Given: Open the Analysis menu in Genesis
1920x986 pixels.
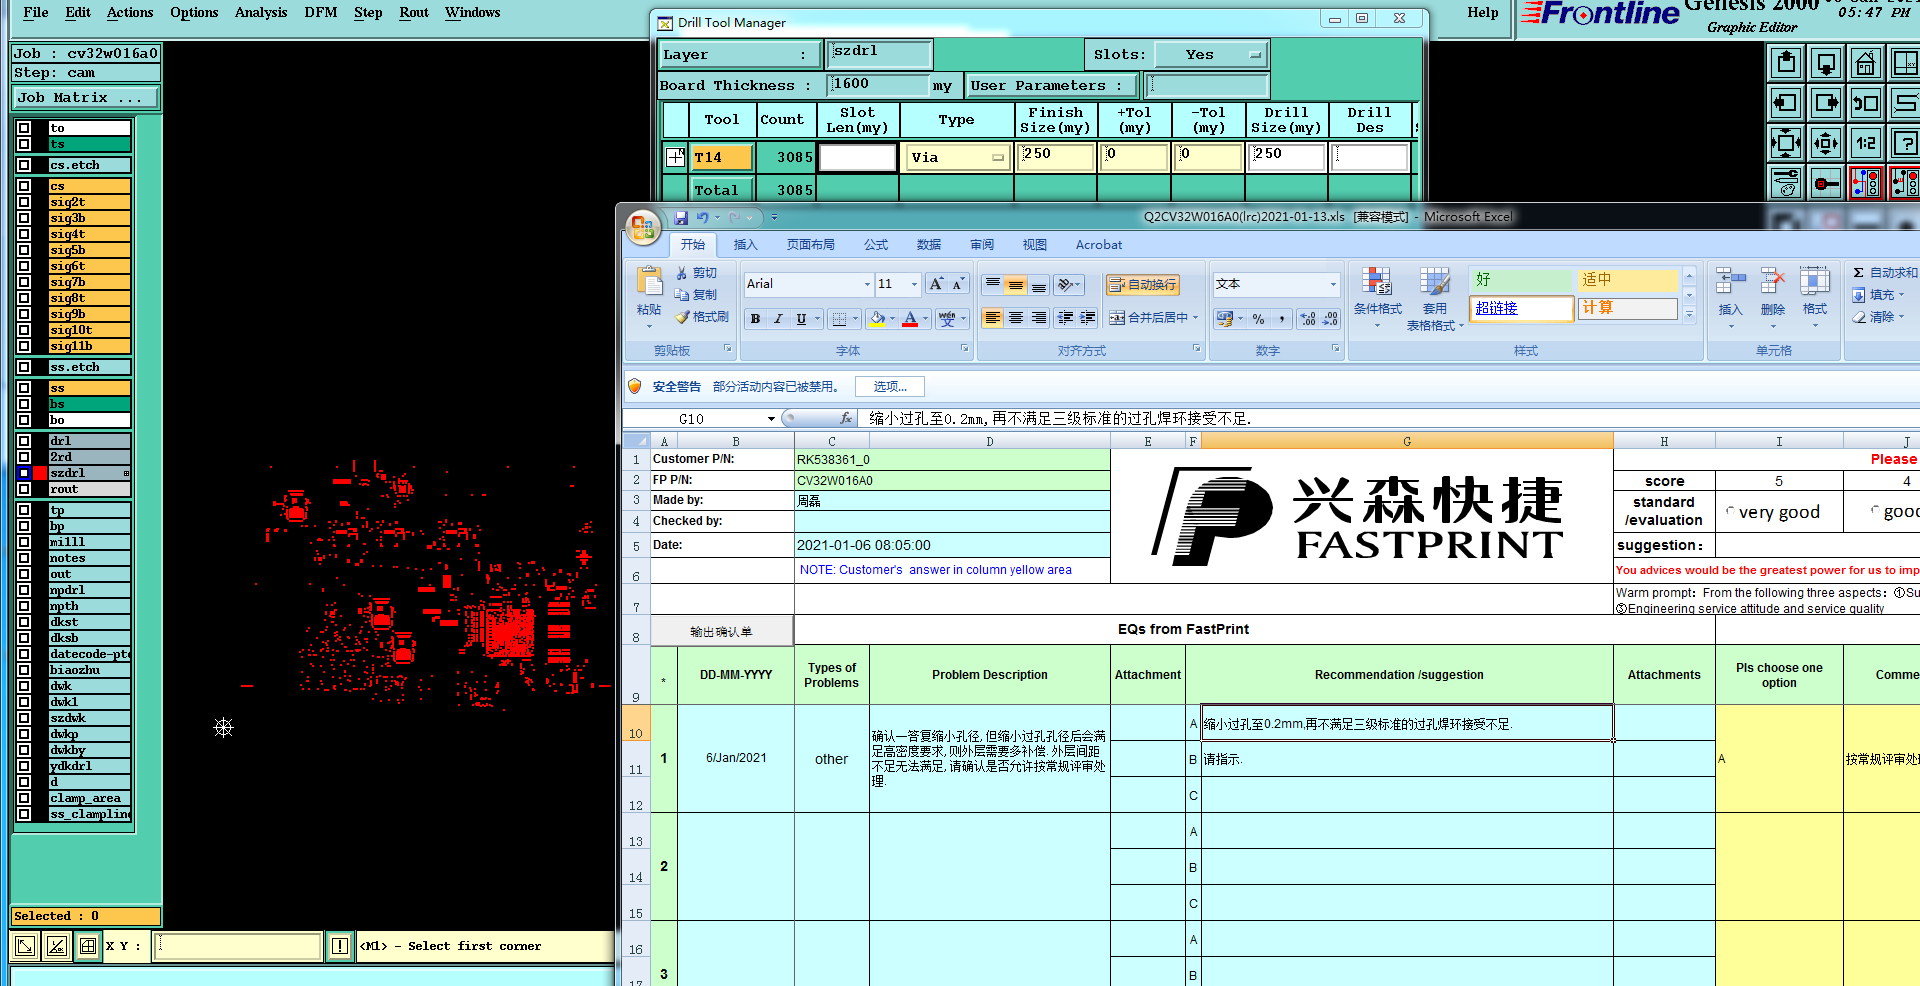Looking at the screenshot, I should click(261, 12).
